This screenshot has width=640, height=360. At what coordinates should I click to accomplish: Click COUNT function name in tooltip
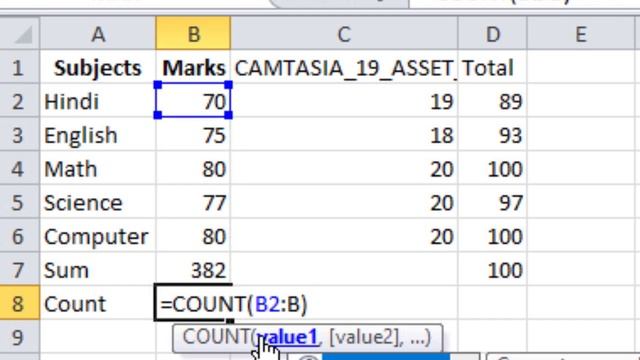pyautogui.click(x=216, y=337)
